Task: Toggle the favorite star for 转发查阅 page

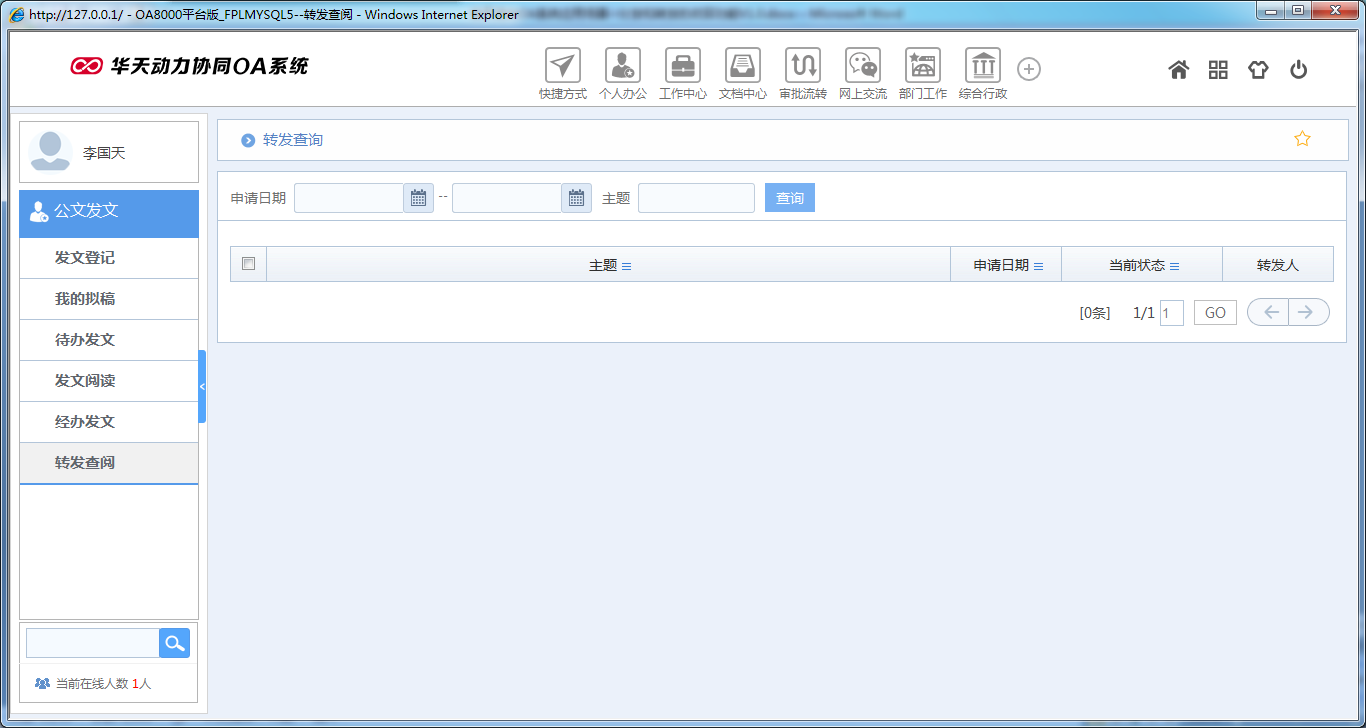Action: pyautogui.click(x=1302, y=138)
